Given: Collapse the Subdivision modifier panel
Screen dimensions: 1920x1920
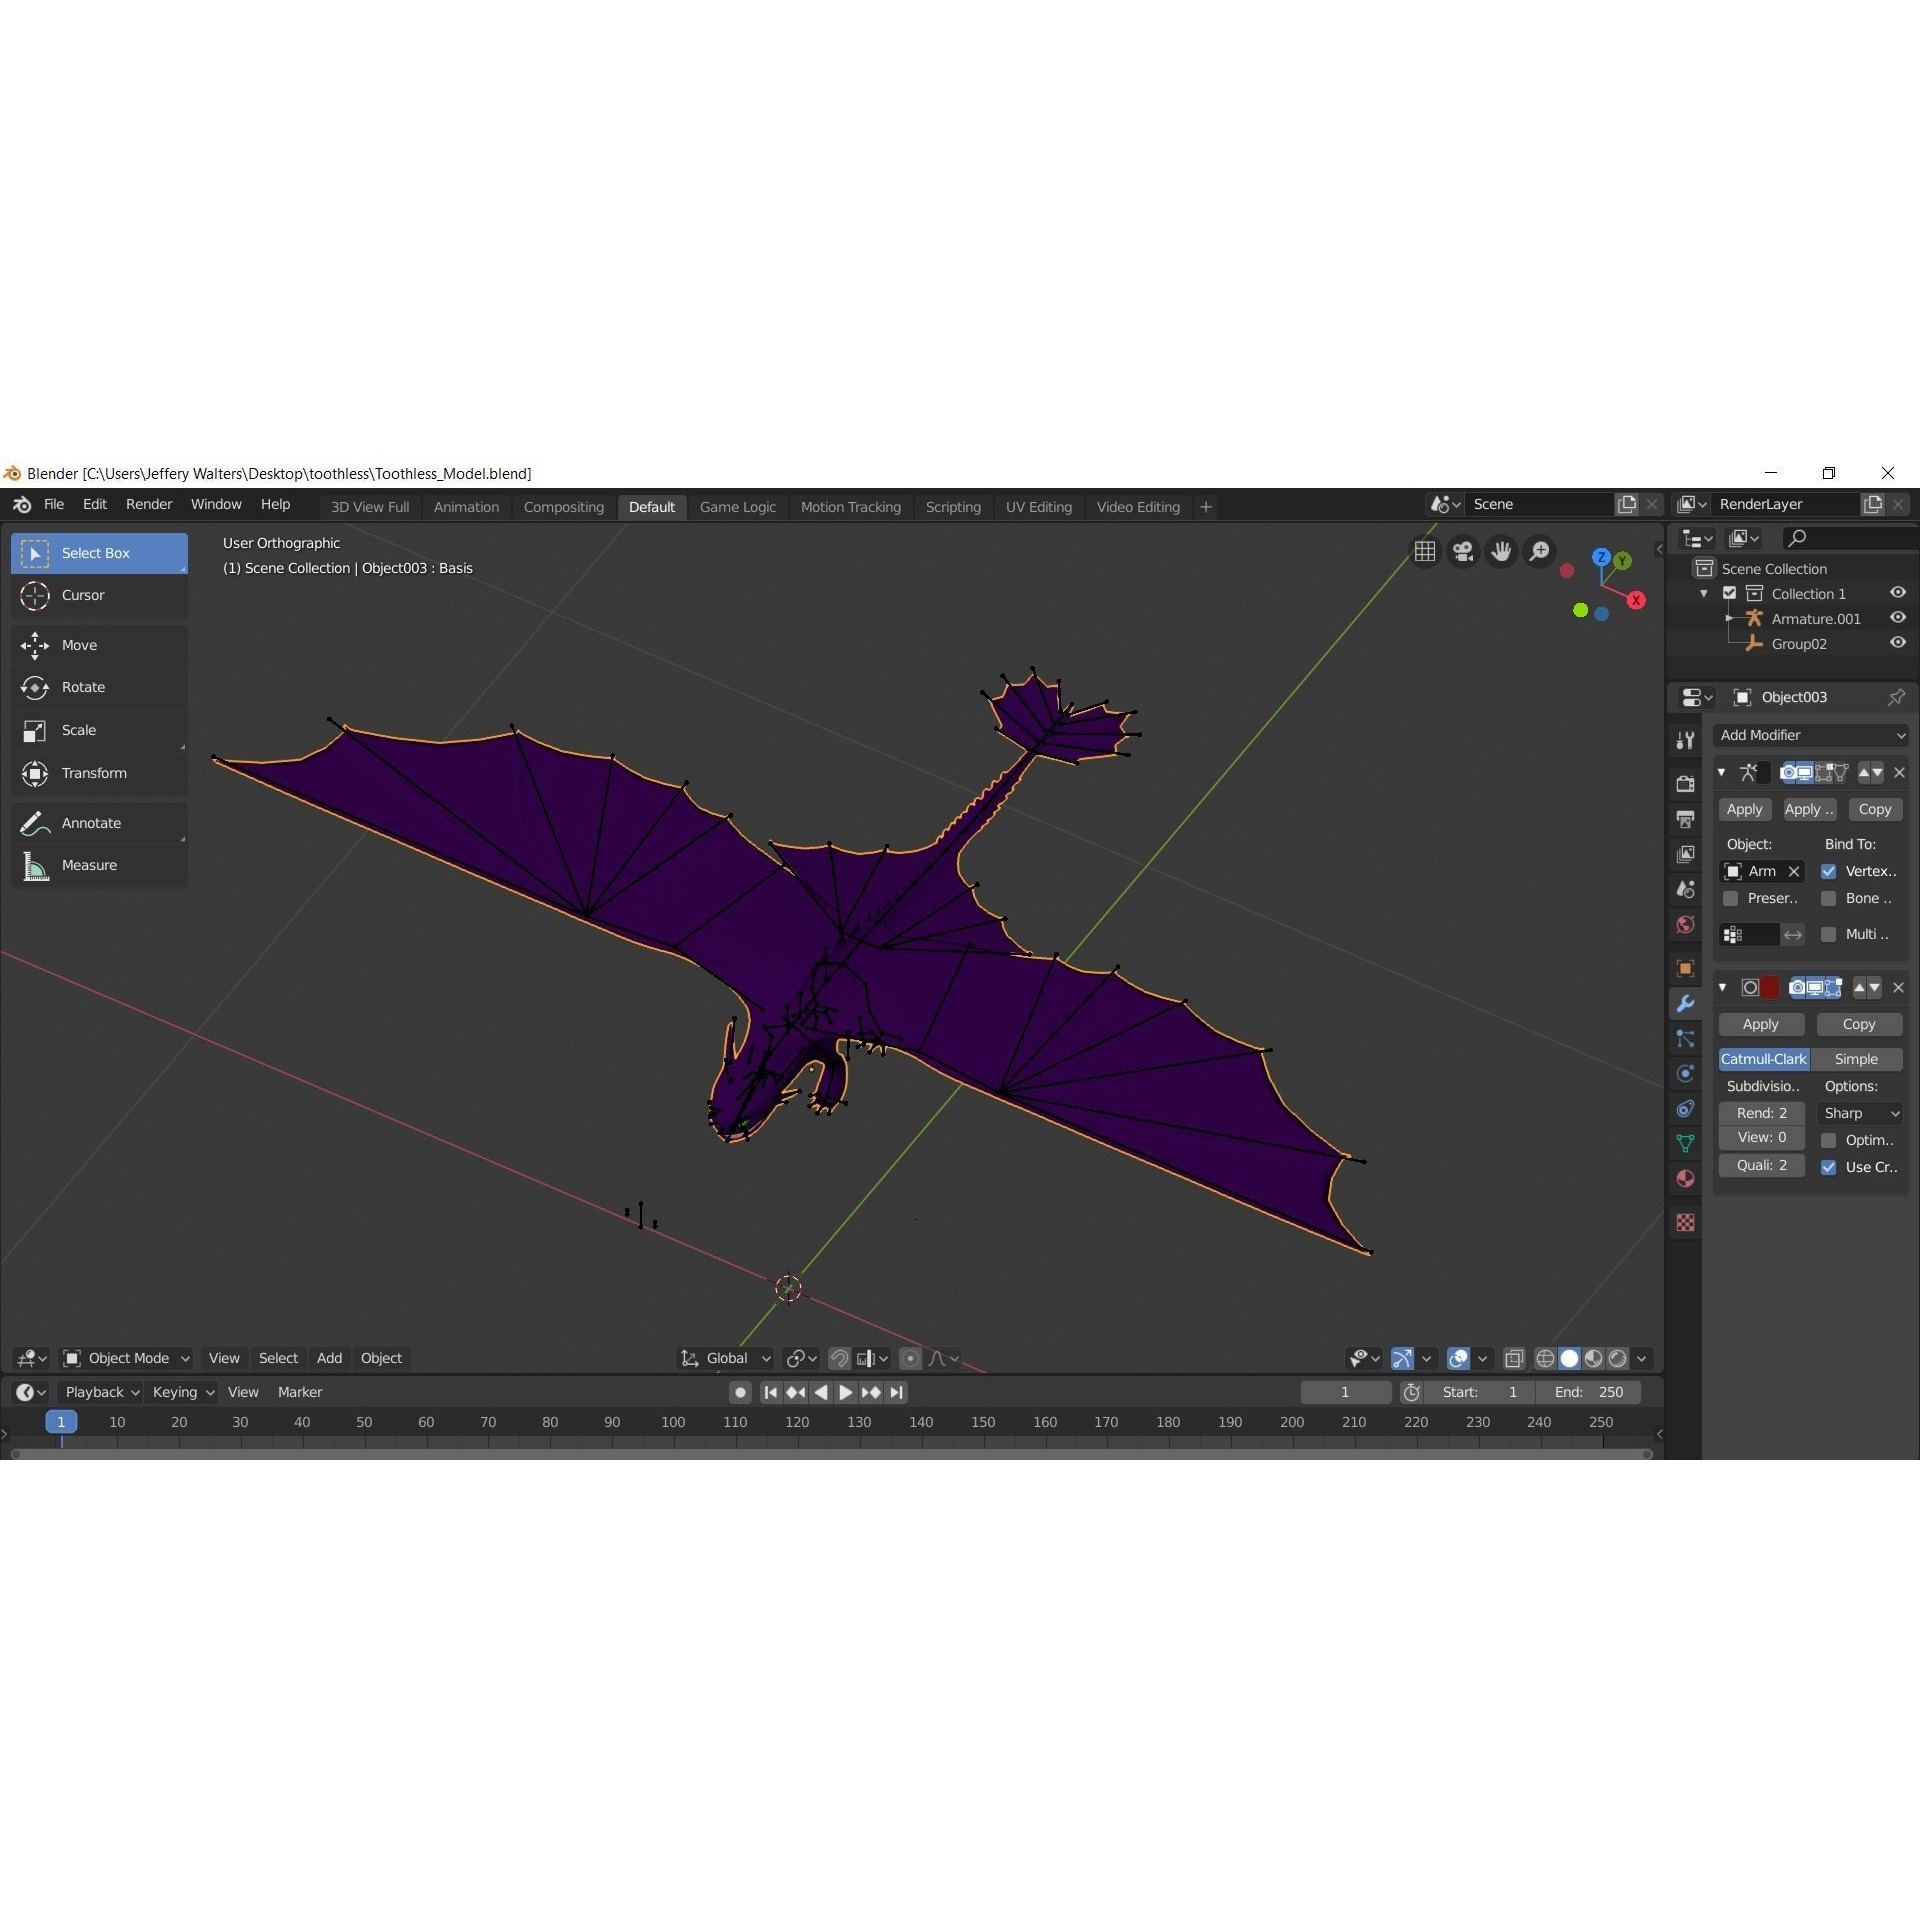Looking at the screenshot, I should (1722, 987).
